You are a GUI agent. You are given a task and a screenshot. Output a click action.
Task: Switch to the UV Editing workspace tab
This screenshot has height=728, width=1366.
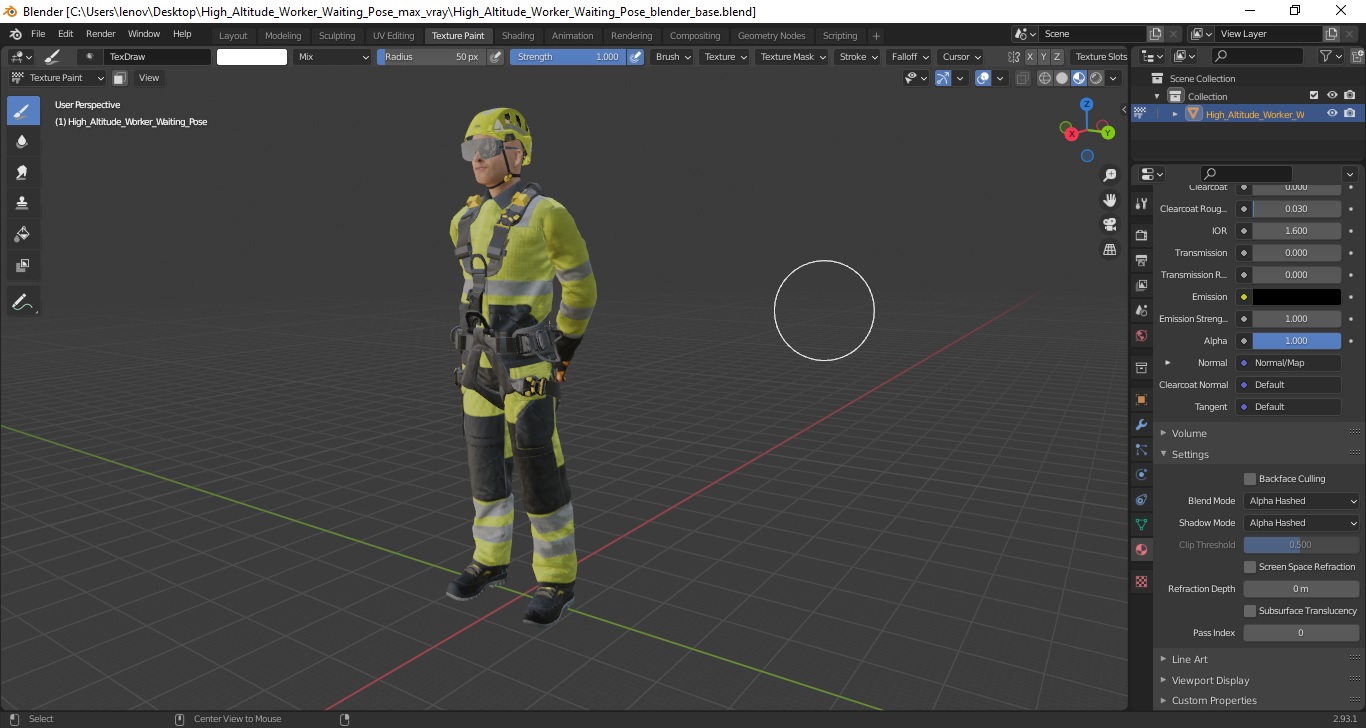(x=393, y=36)
